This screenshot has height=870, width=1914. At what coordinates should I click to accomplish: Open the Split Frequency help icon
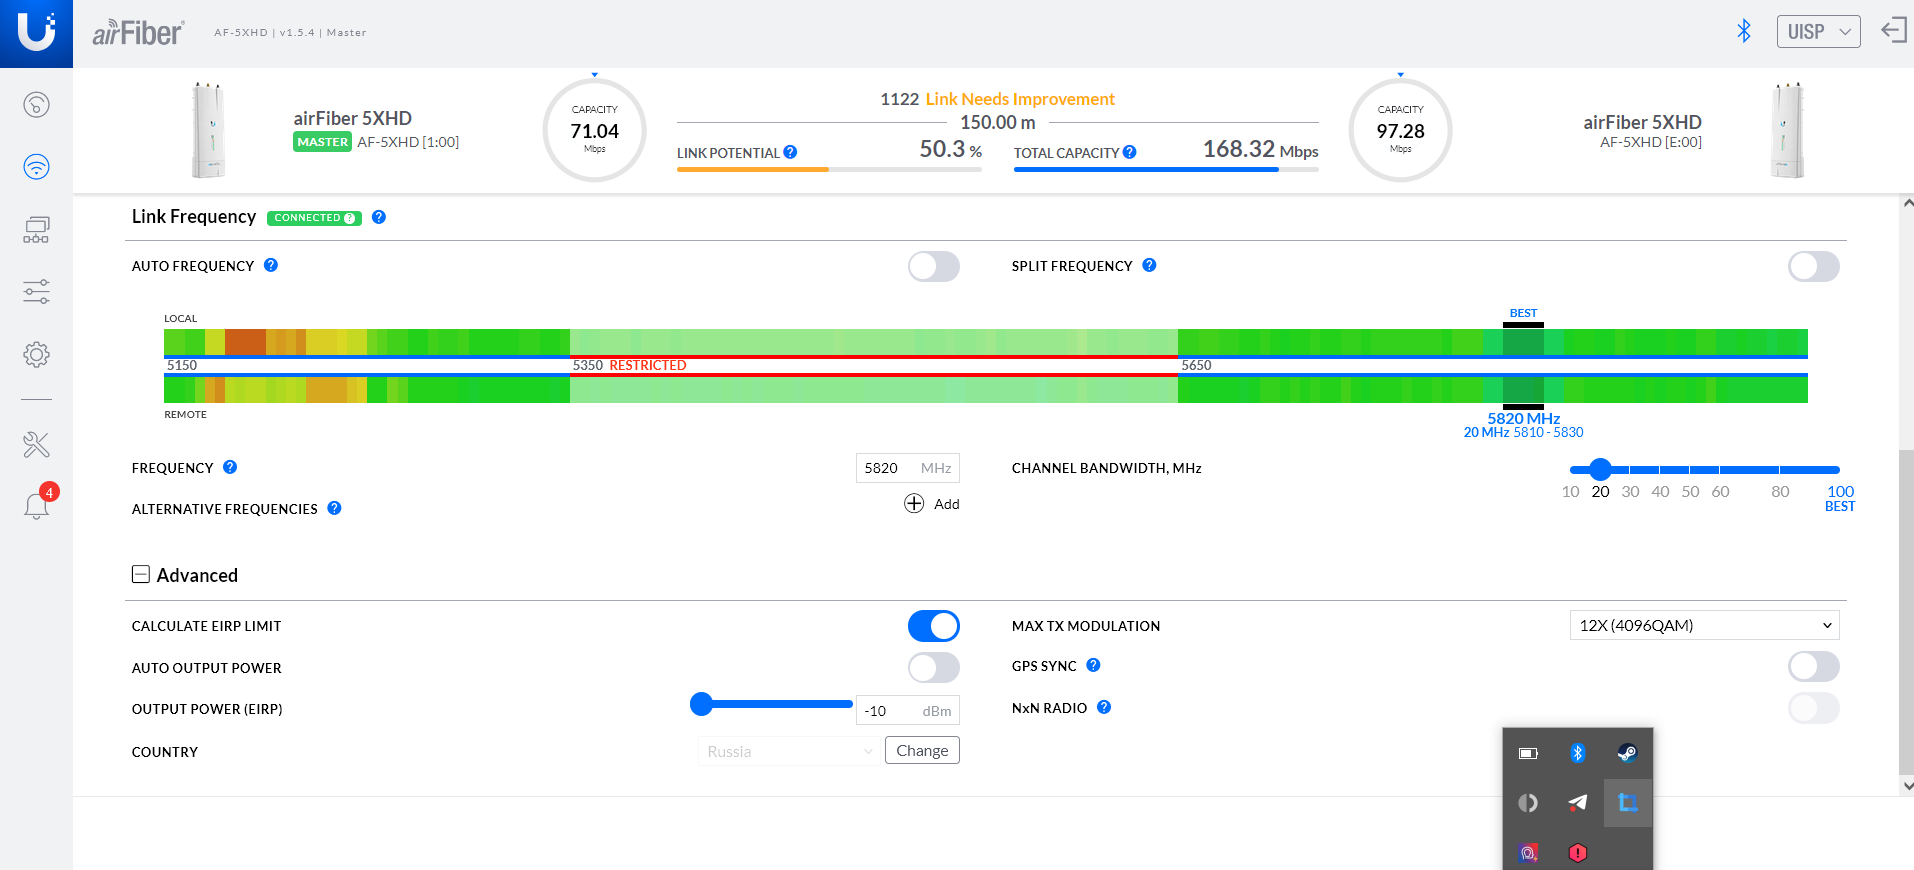[1149, 265]
